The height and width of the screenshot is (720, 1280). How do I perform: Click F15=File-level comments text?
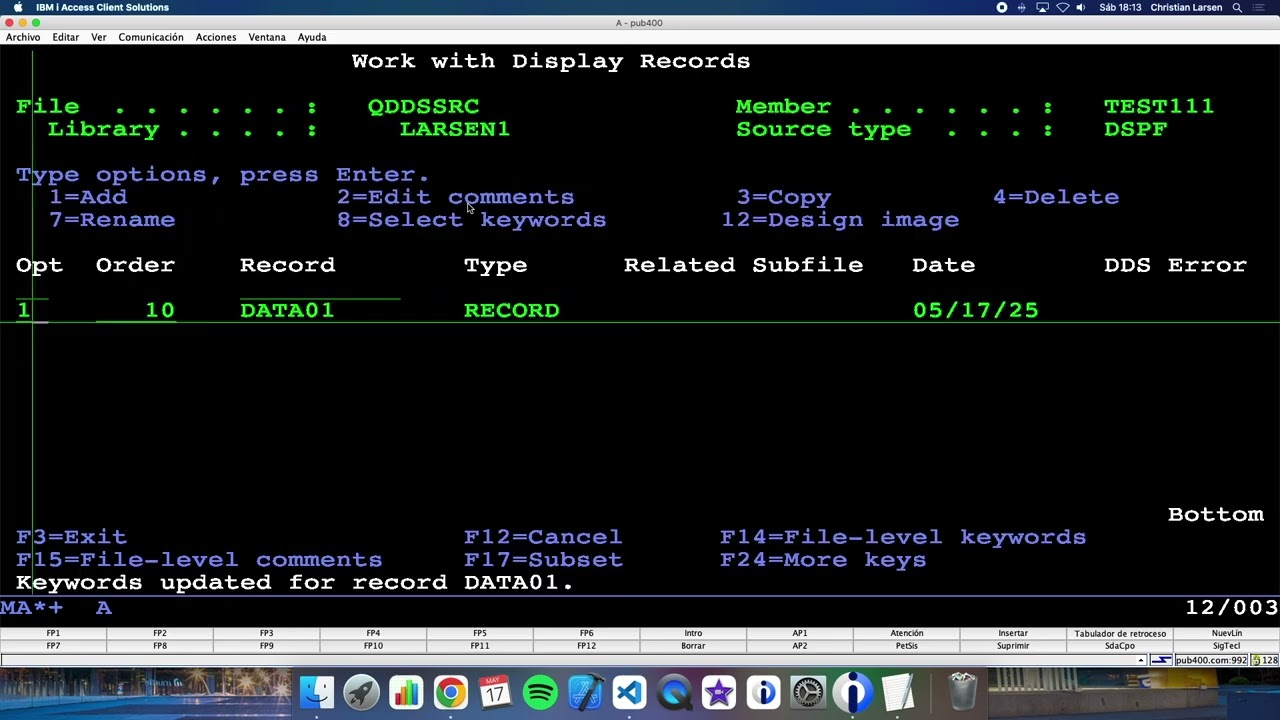click(x=199, y=560)
